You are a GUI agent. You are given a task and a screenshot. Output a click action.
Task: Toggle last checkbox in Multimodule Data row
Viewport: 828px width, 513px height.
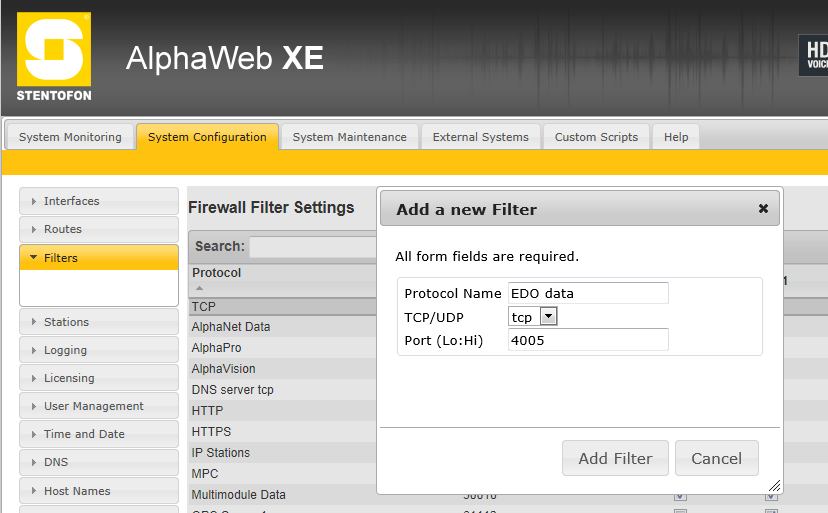pyautogui.click(x=771, y=496)
